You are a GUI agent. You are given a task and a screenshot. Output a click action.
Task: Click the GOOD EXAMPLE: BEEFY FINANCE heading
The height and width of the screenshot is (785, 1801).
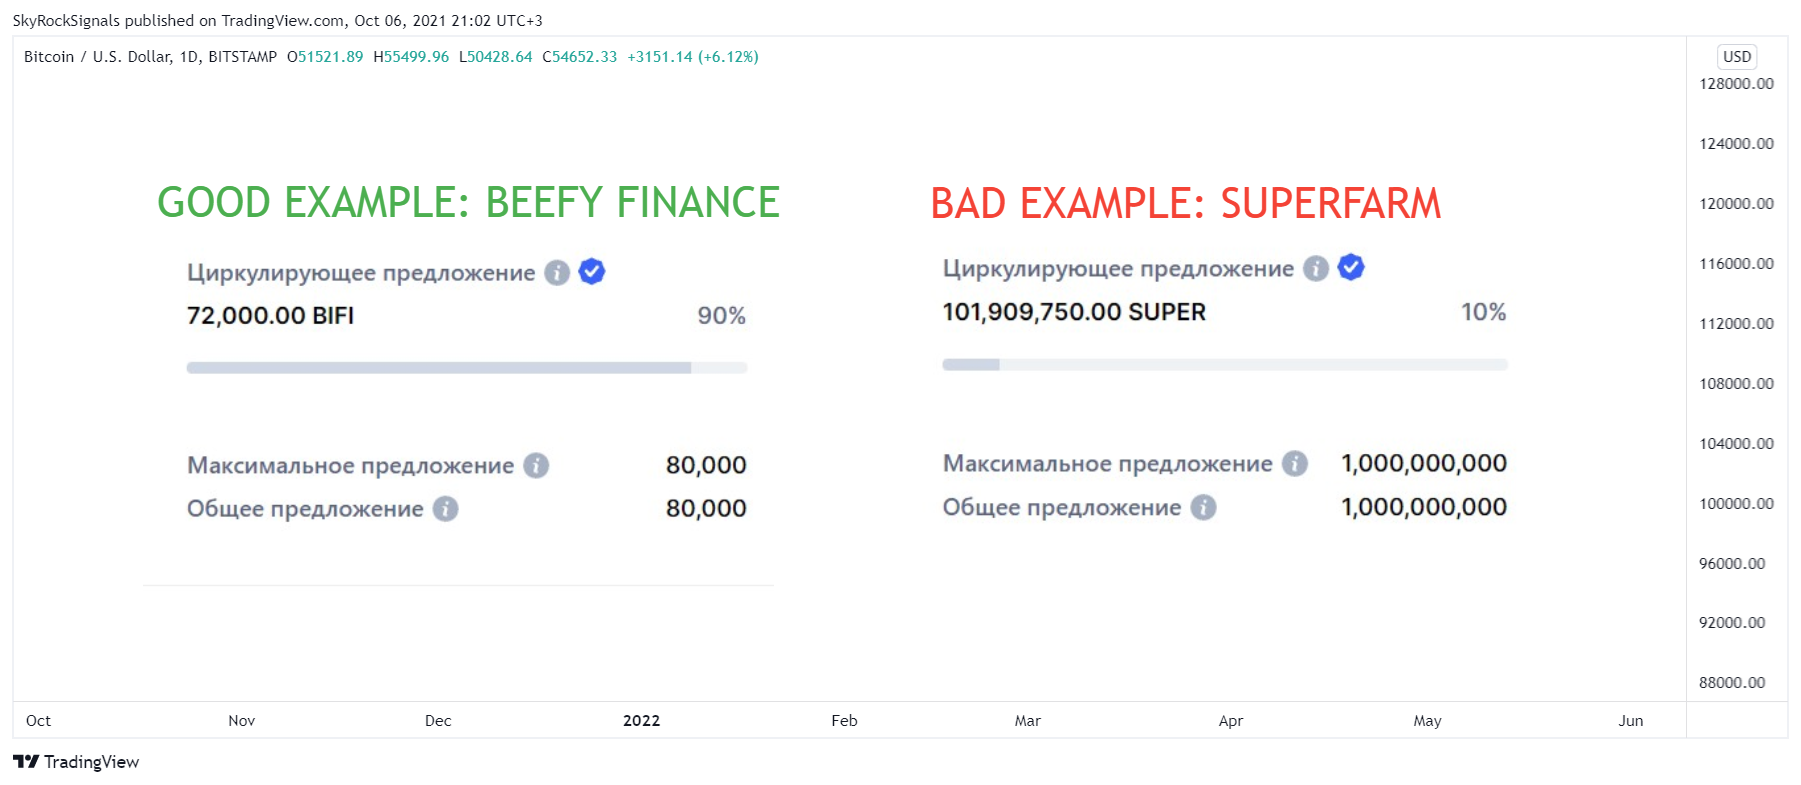468,203
